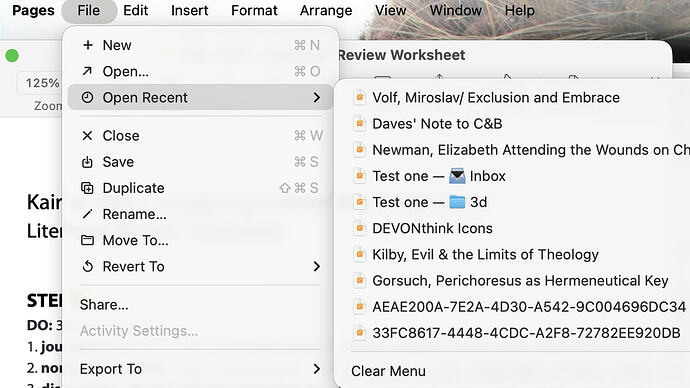Open the Edit menu
The height and width of the screenshot is (388, 690).
[x=136, y=10]
